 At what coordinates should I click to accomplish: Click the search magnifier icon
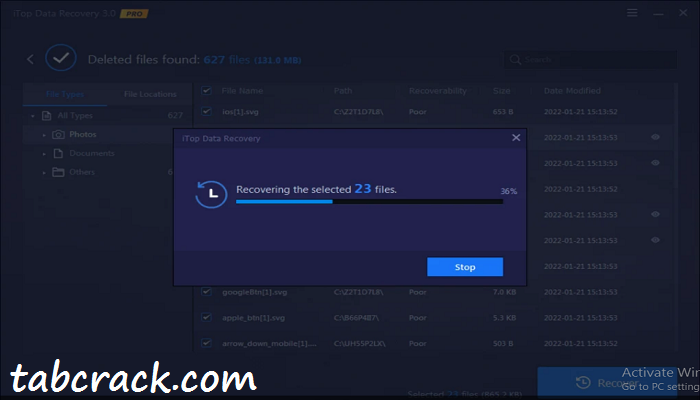[x=515, y=60]
